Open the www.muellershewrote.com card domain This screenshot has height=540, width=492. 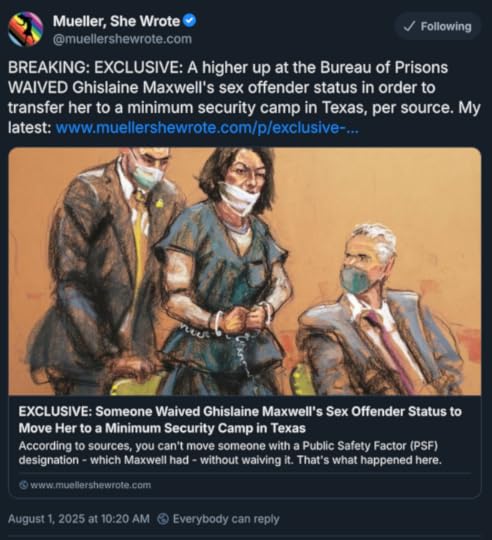pos(91,485)
